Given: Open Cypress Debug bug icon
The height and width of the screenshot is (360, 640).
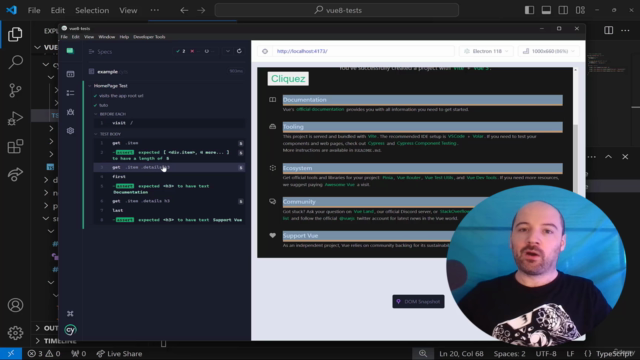Looking at the screenshot, I should (x=70, y=112).
